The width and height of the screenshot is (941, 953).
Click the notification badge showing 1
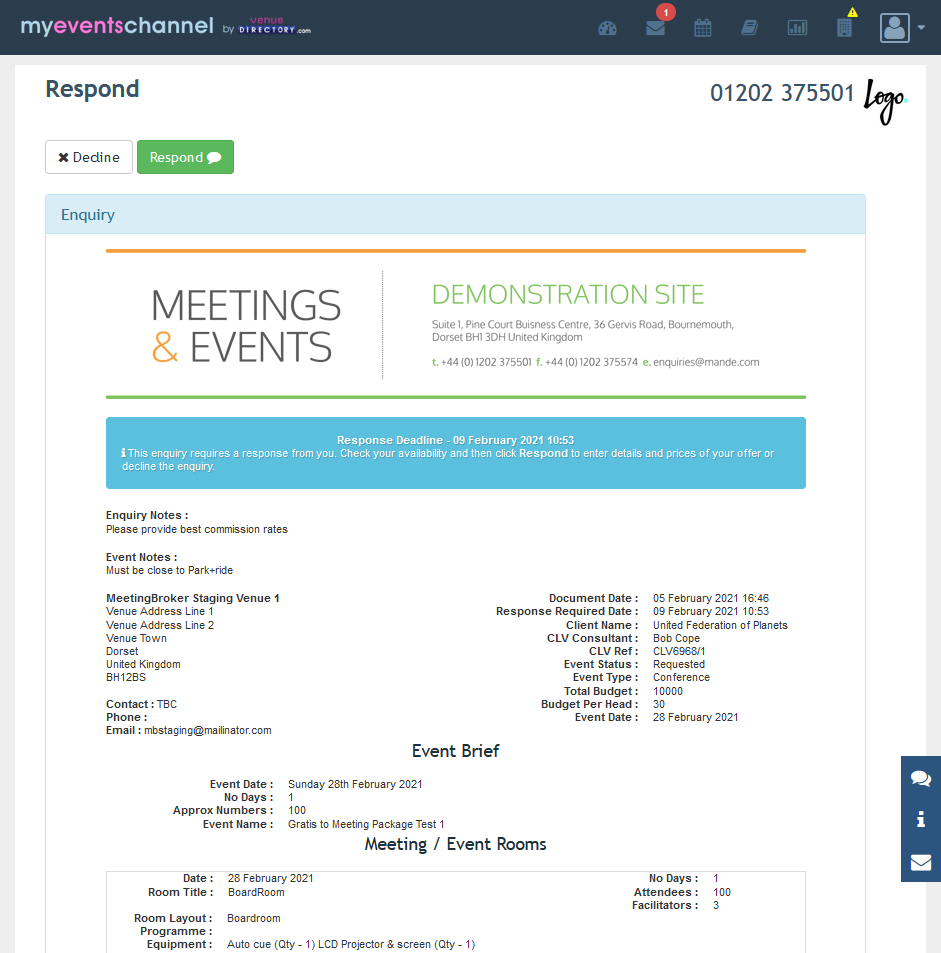pos(666,12)
